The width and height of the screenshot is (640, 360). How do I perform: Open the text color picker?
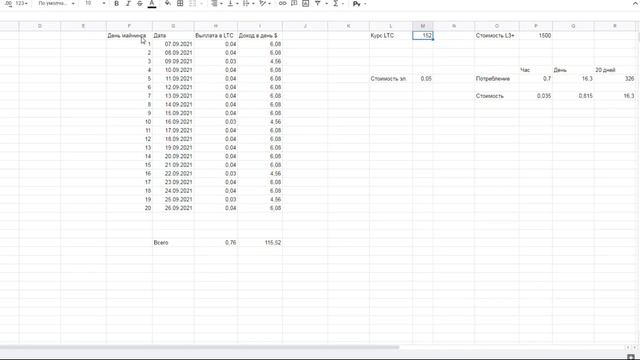[x=152, y=4]
